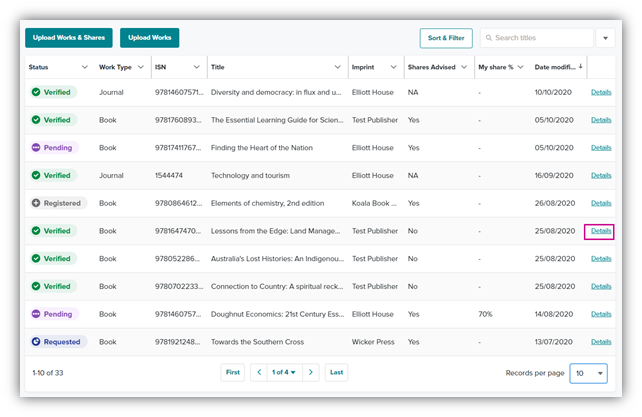Click the Pending icon for Finding the Heart row
The width and height of the screenshot is (642, 417).
pyautogui.click(x=36, y=147)
